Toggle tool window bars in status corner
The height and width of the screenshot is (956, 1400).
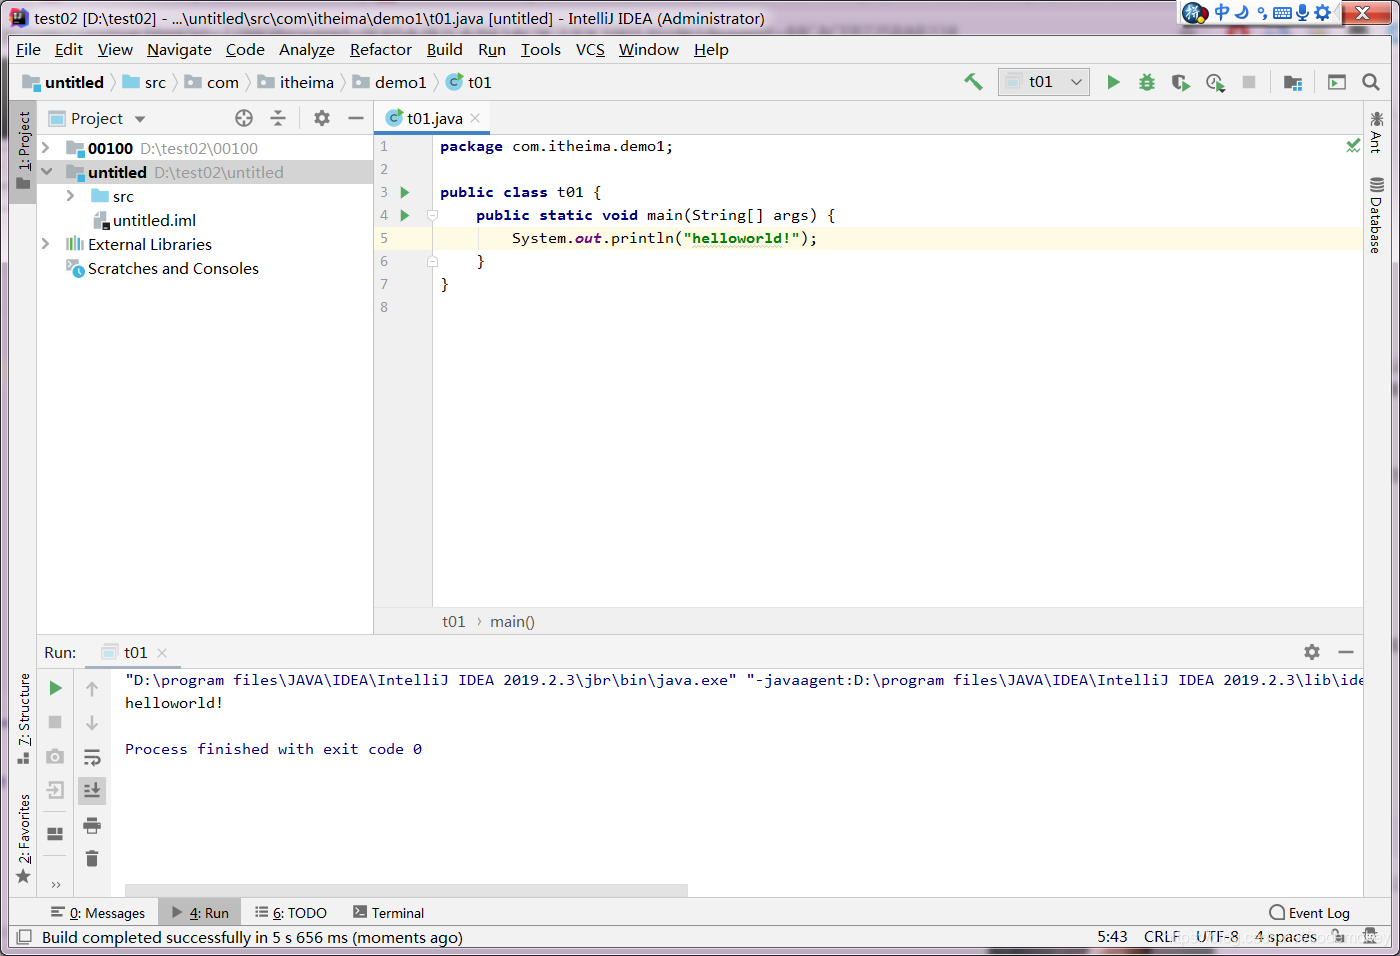click(25, 937)
